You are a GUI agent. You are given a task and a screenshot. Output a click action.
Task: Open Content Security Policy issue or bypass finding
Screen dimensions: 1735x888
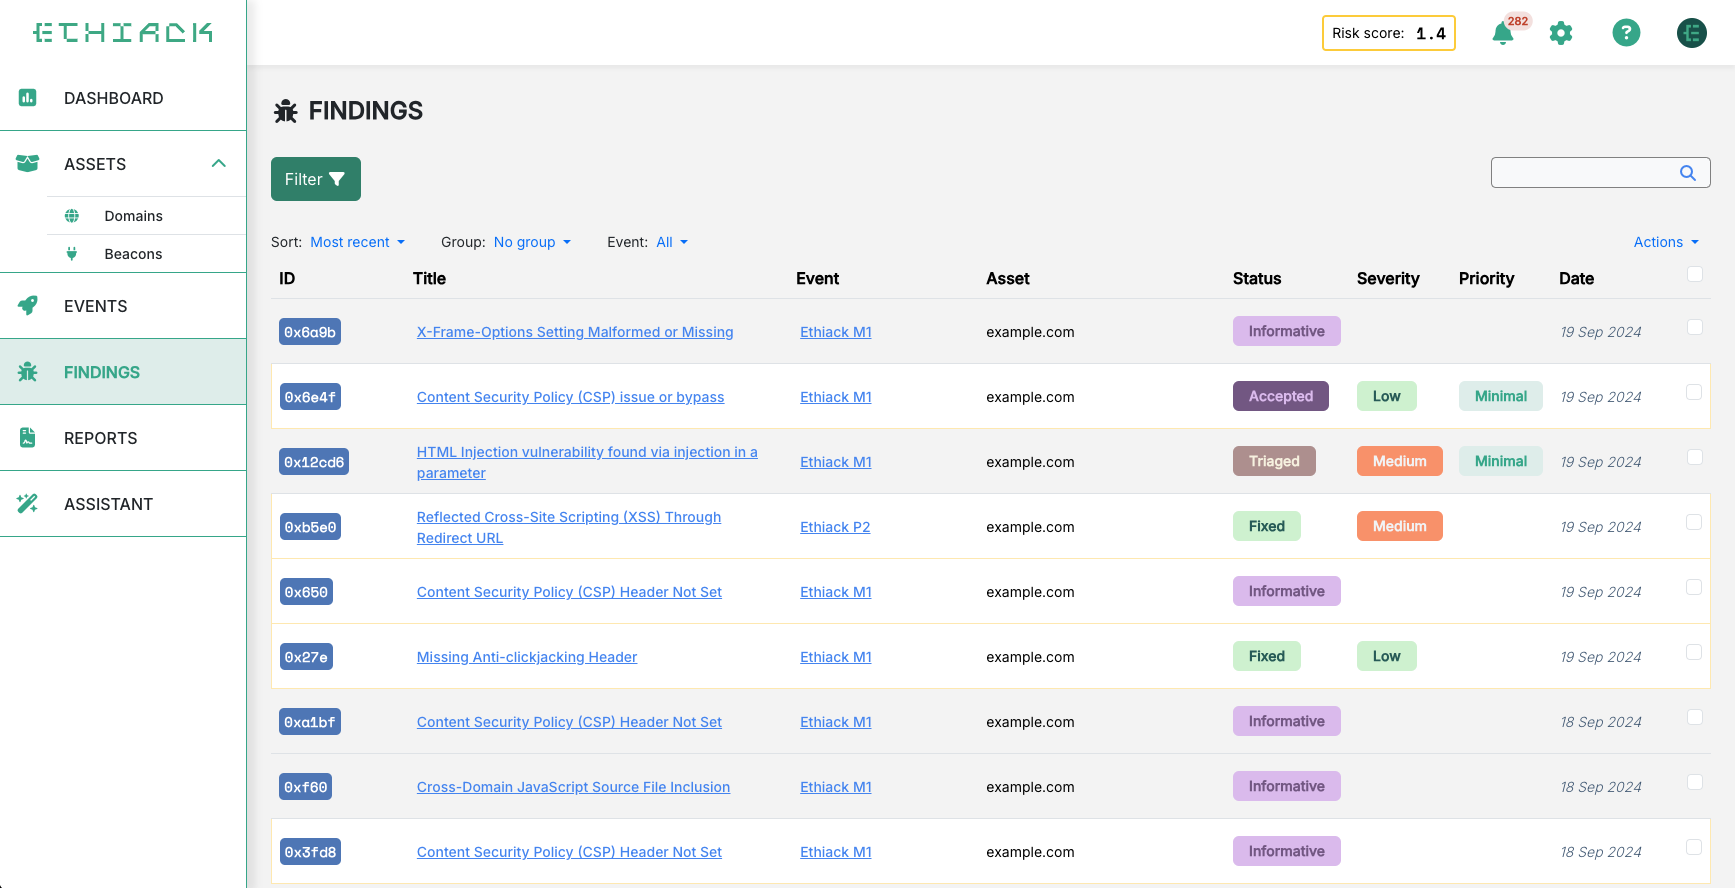[570, 397]
